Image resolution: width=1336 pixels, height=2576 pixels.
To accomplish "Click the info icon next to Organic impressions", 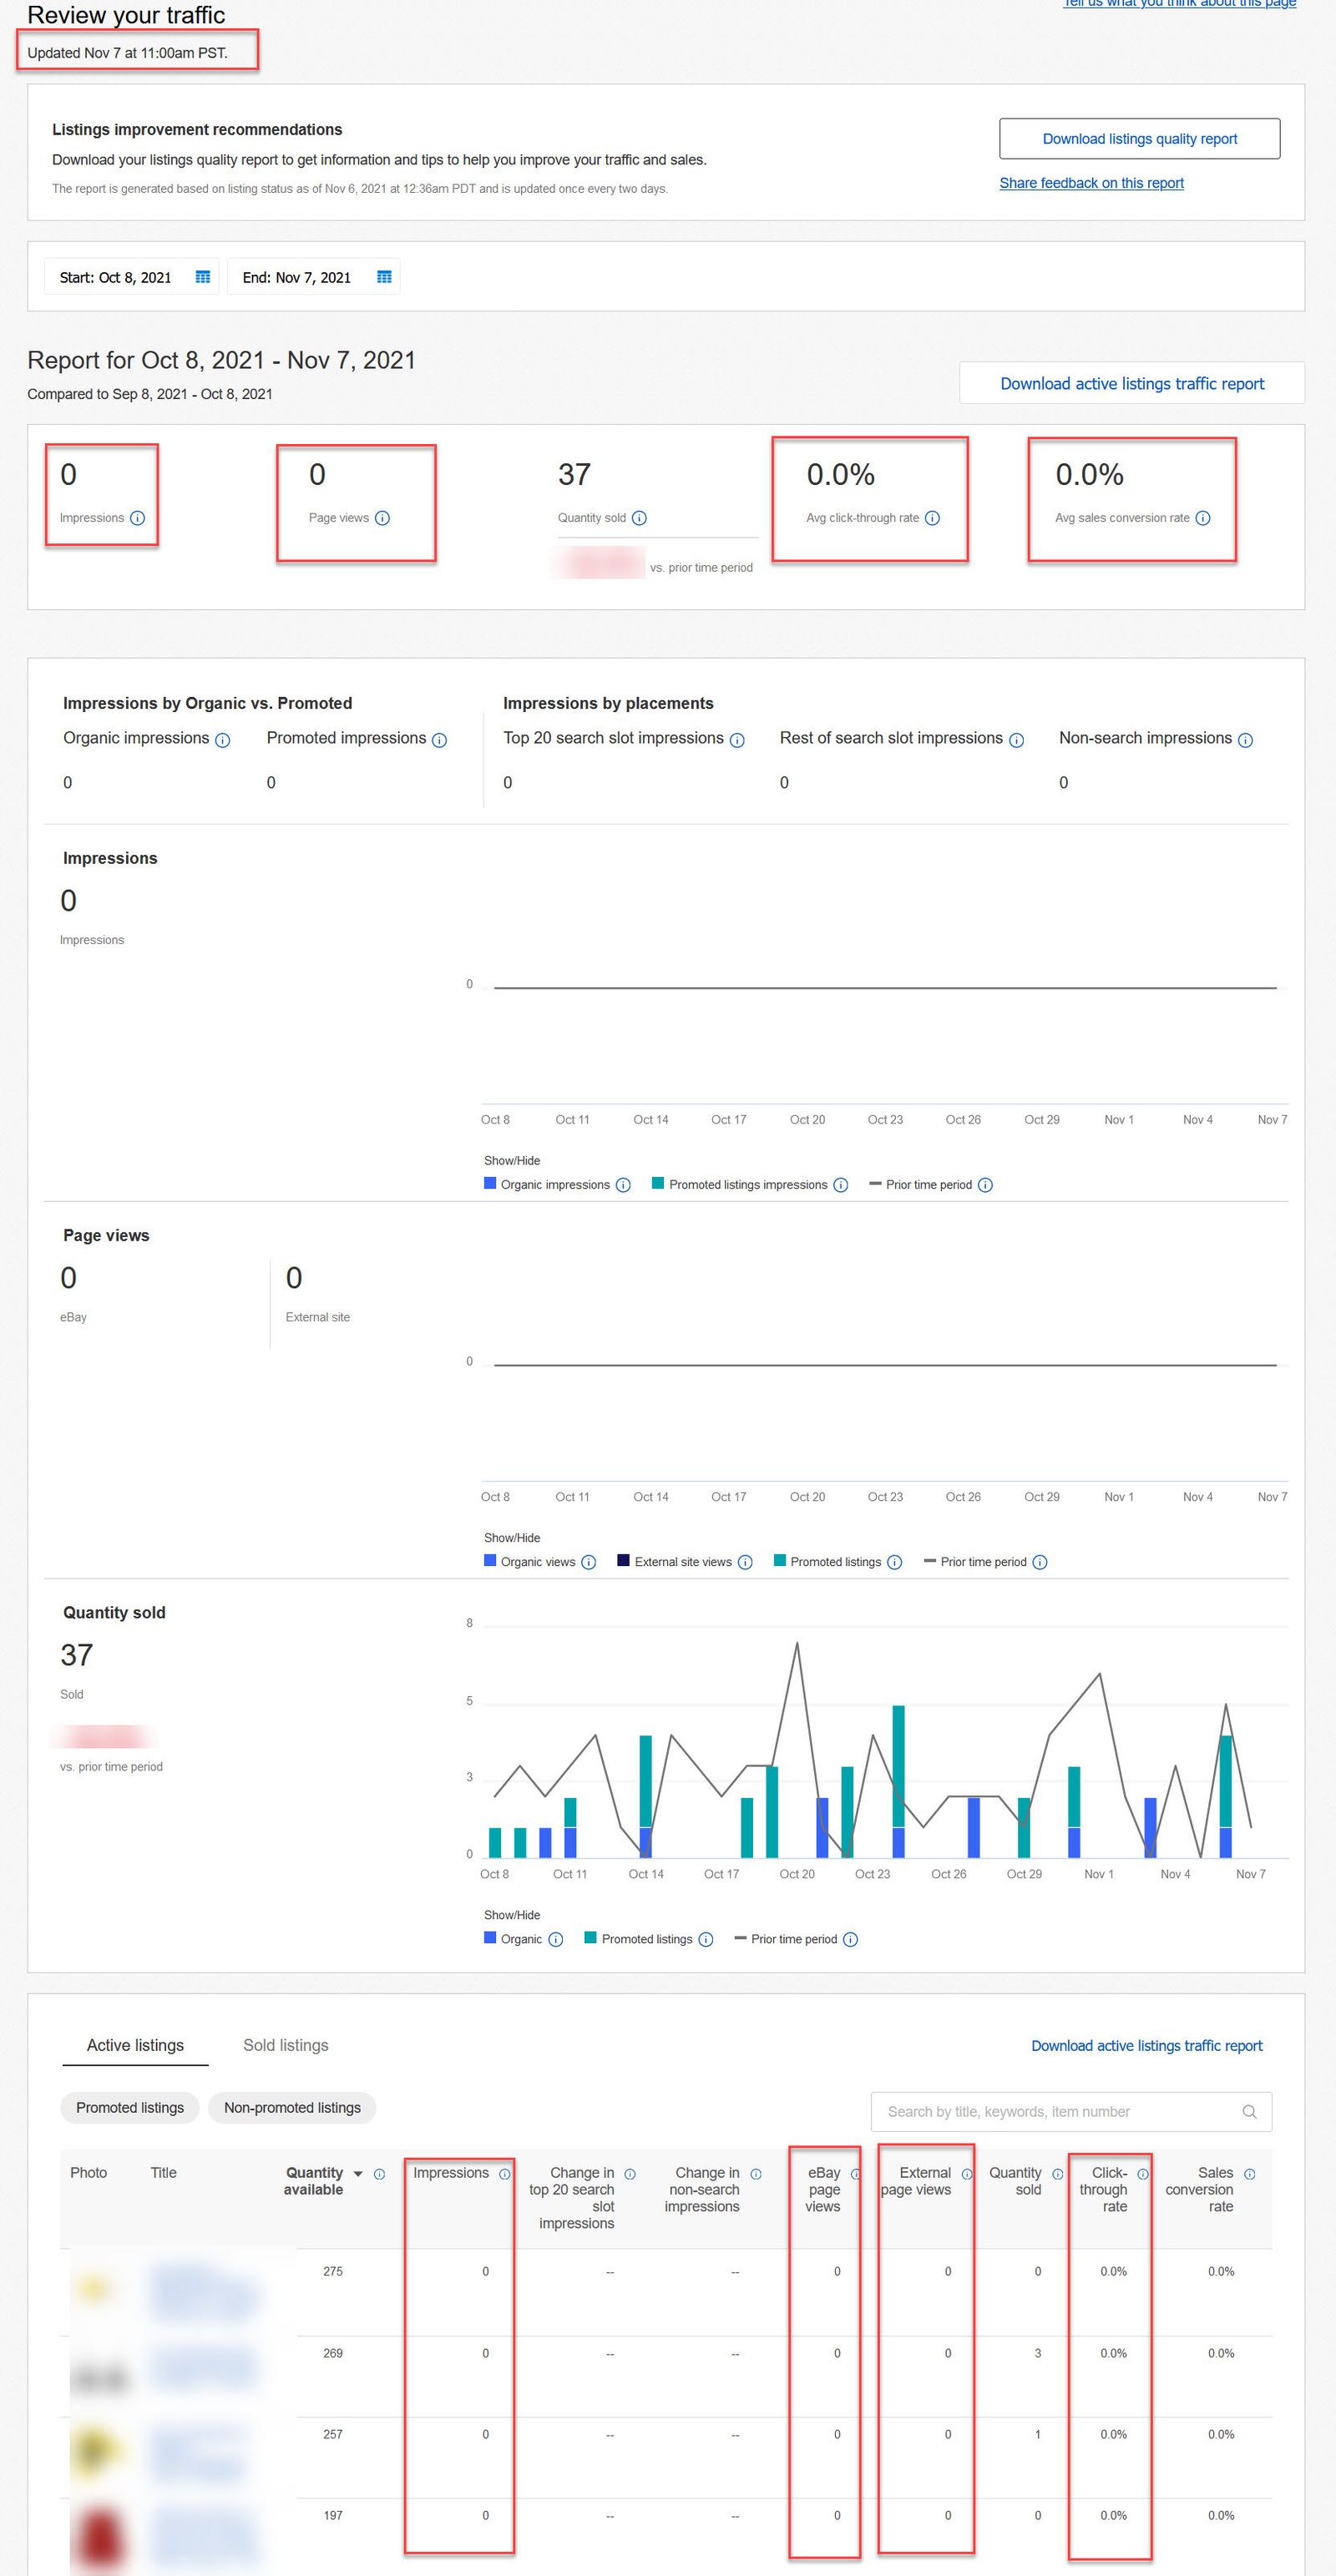I will (222, 739).
